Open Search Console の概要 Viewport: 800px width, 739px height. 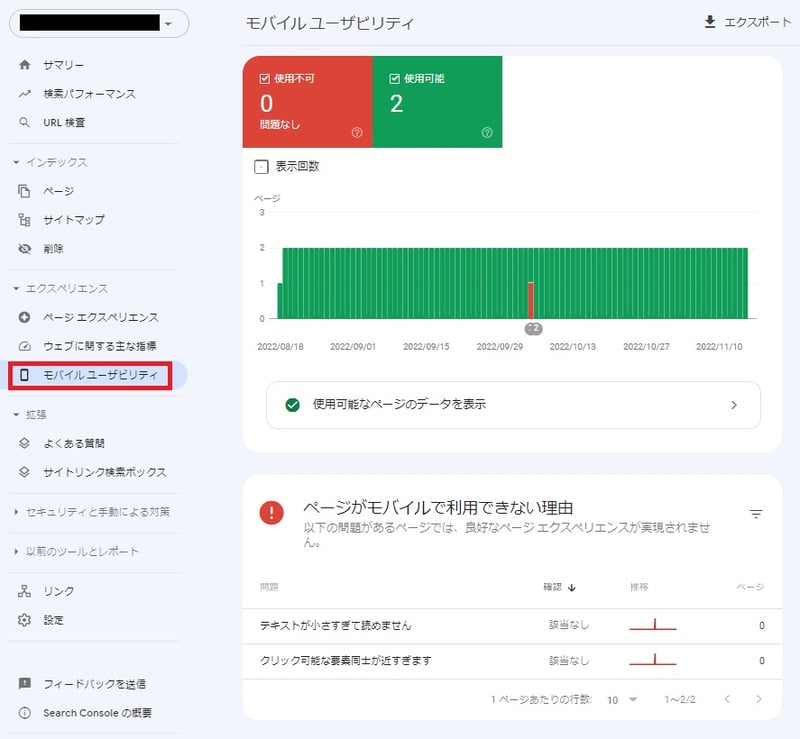[97, 712]
